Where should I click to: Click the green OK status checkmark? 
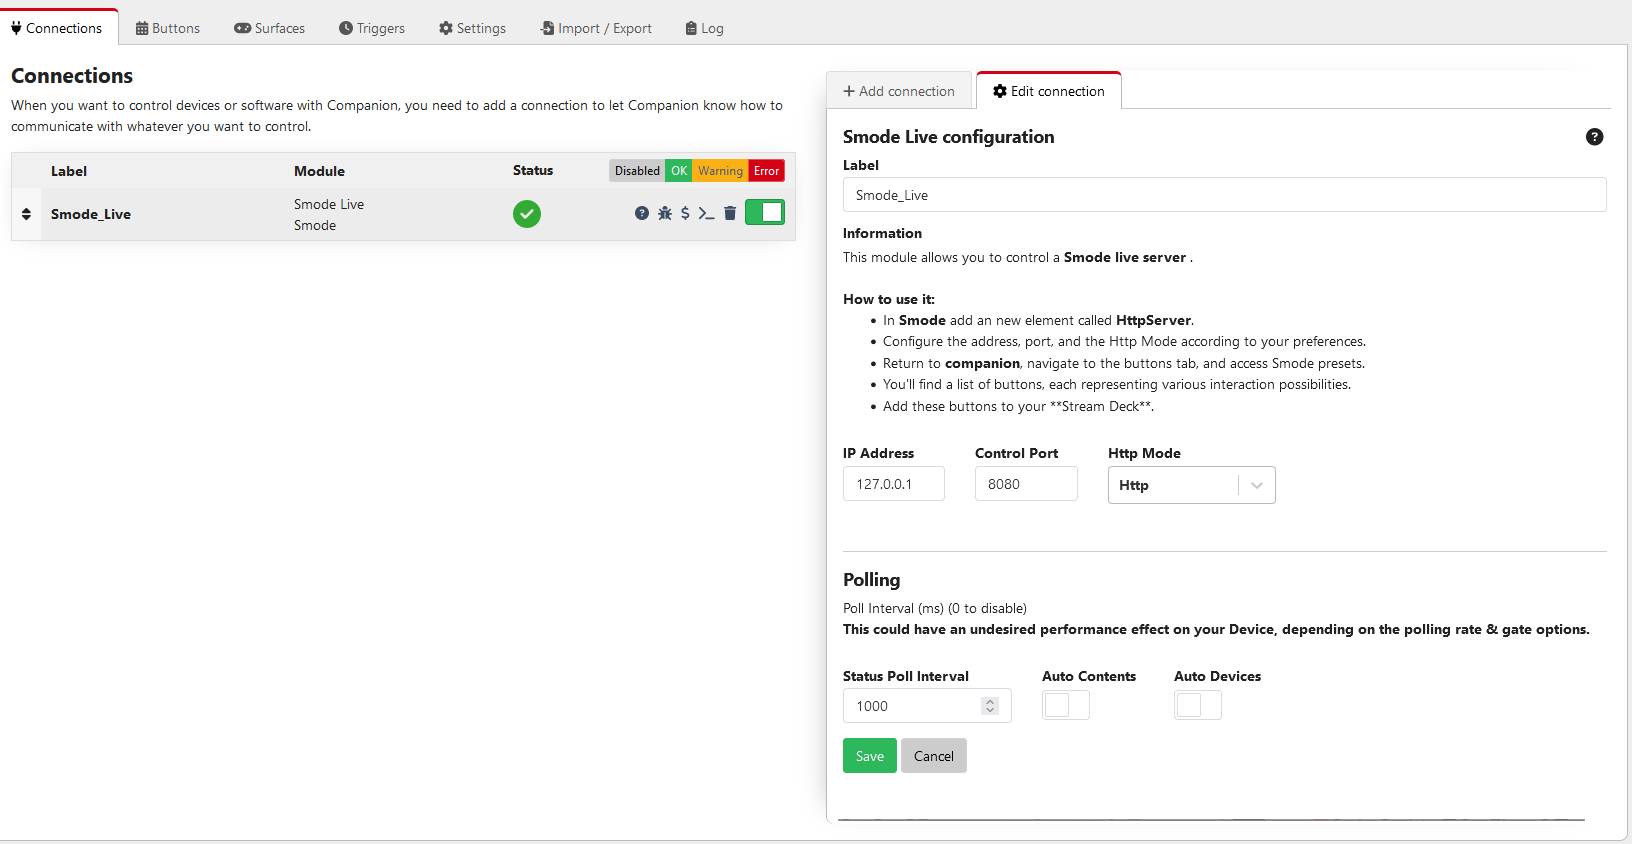coord(527,214)
